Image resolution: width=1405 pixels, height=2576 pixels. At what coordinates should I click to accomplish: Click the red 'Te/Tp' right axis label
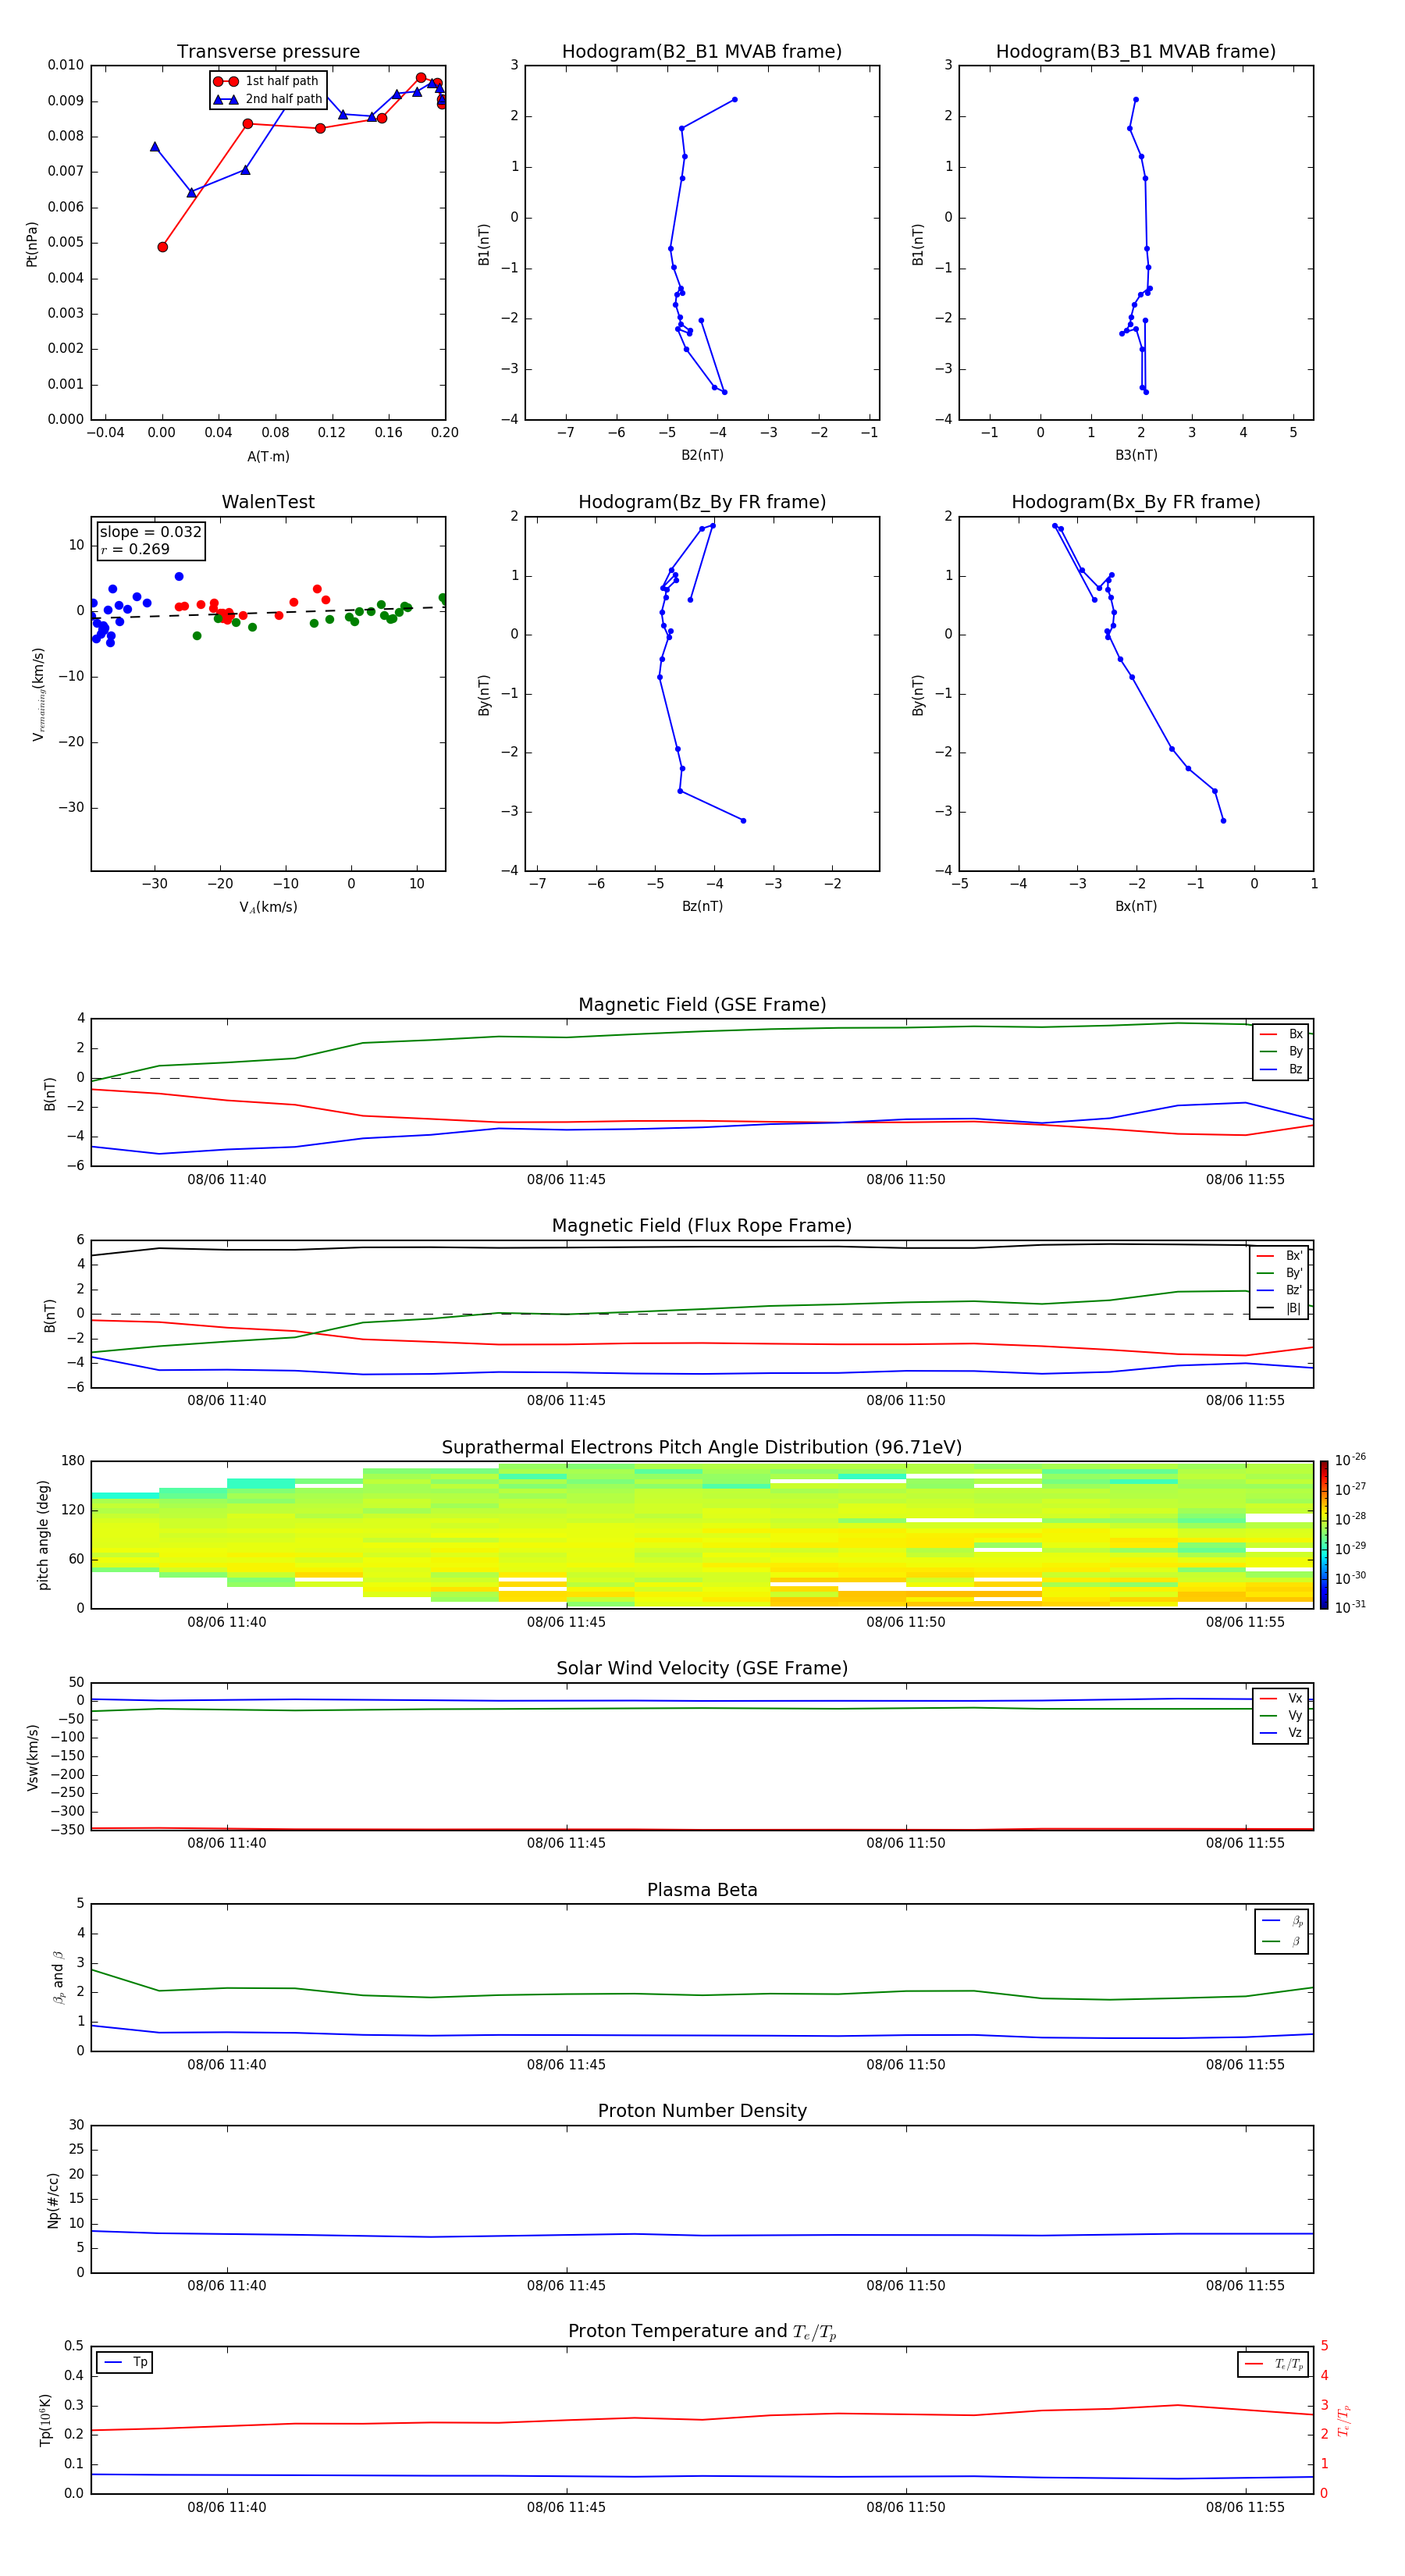[x=1344, y=2421]
